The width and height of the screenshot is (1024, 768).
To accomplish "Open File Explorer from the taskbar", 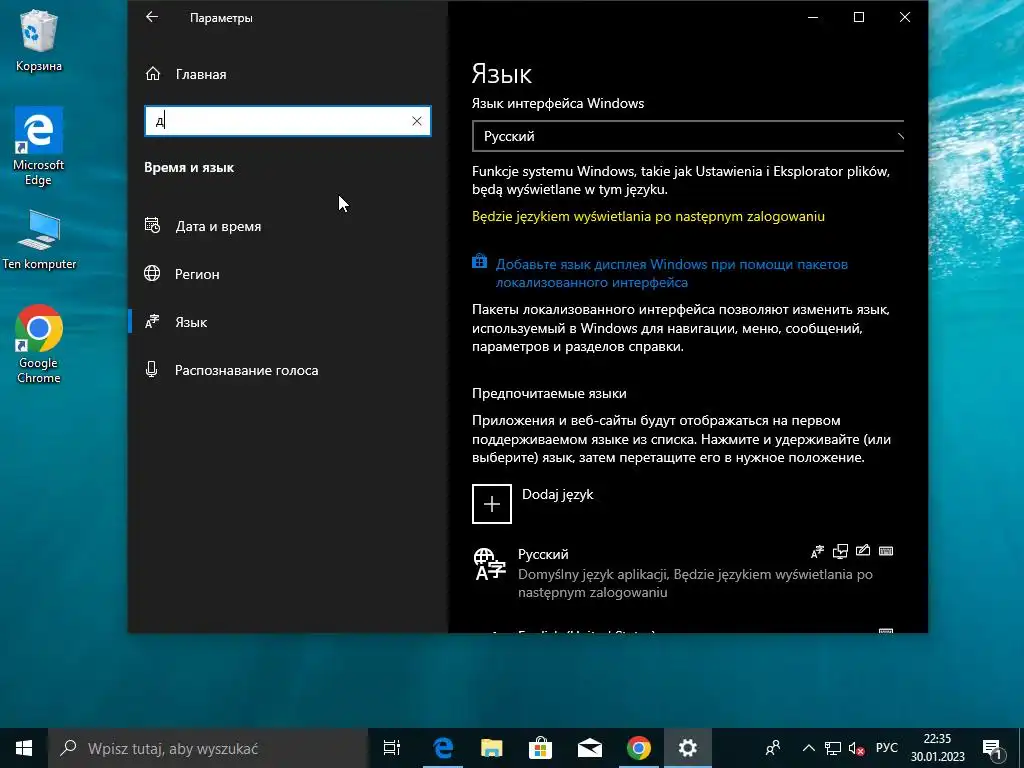I will (x=492, y=748).
